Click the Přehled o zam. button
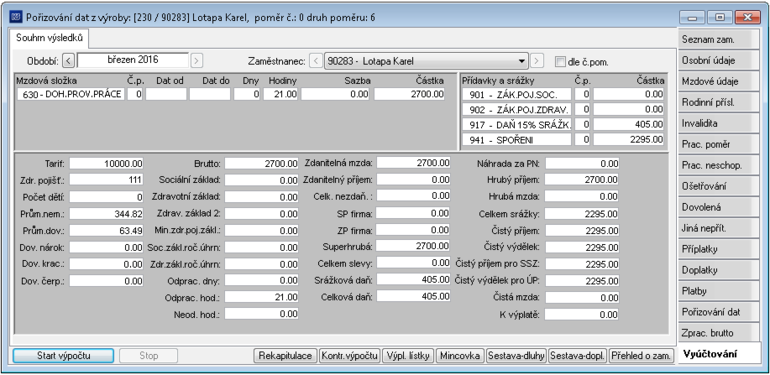 641,356
